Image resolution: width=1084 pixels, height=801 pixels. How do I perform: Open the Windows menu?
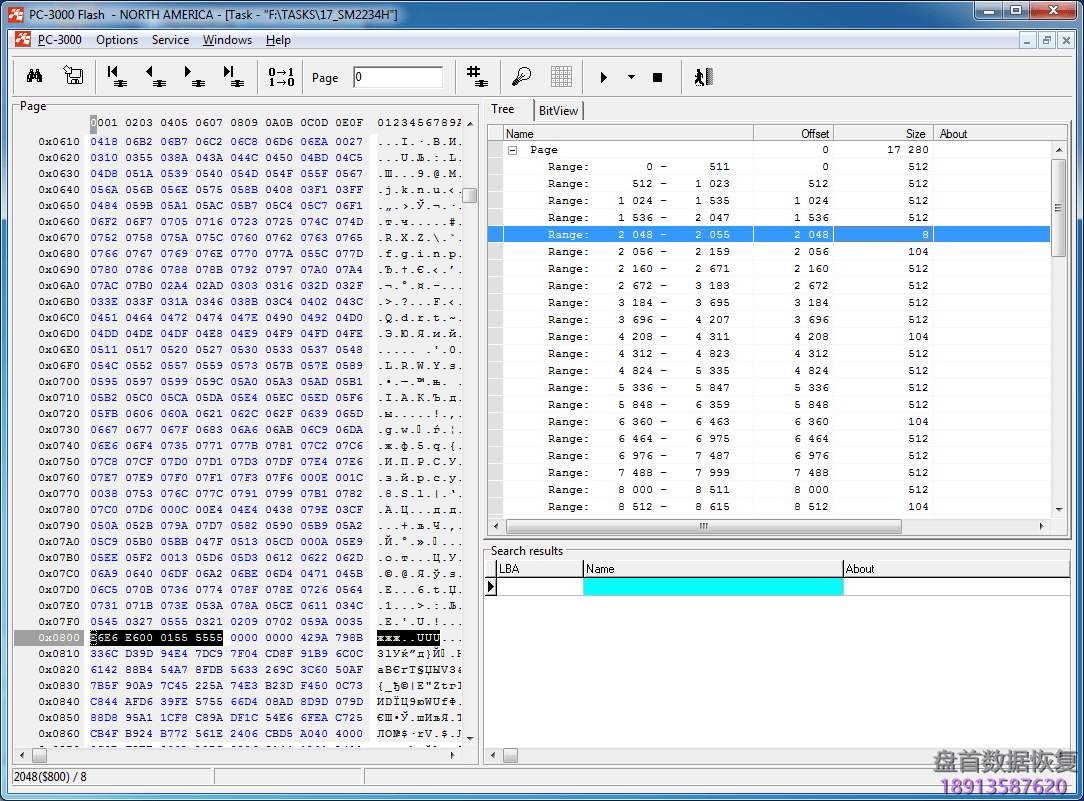tap(227, 40)
